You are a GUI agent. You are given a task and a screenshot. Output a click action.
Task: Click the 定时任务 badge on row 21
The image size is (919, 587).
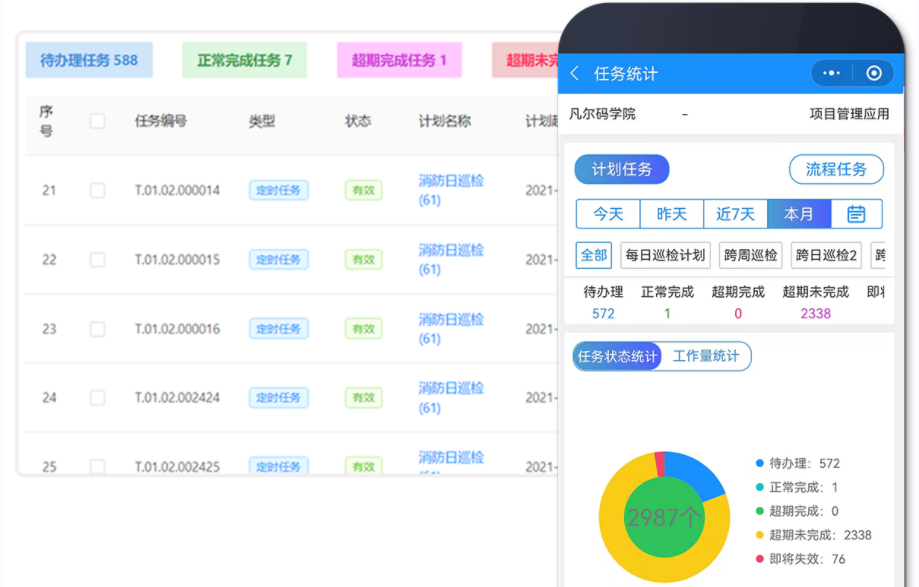point(279,190)
